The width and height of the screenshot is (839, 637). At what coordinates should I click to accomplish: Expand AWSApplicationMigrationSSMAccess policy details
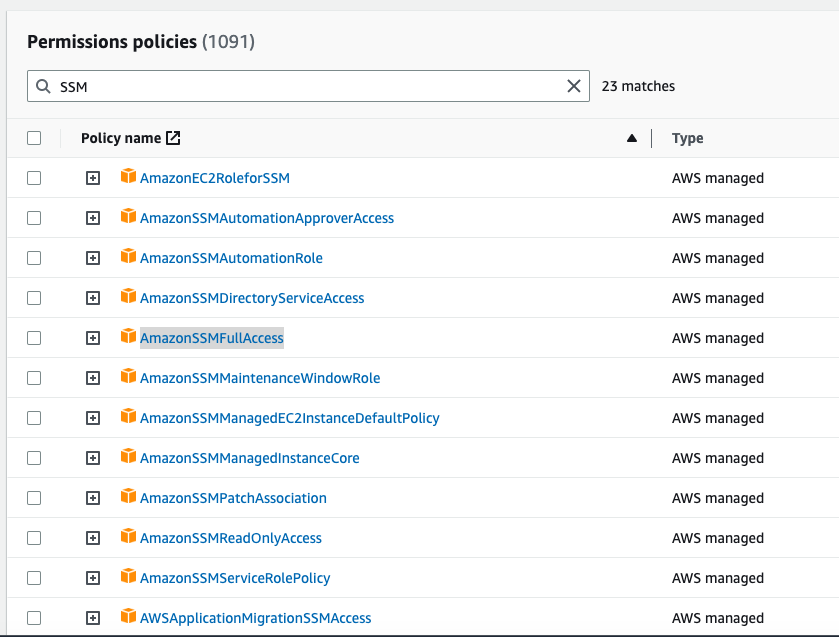[x=93, y=618]
